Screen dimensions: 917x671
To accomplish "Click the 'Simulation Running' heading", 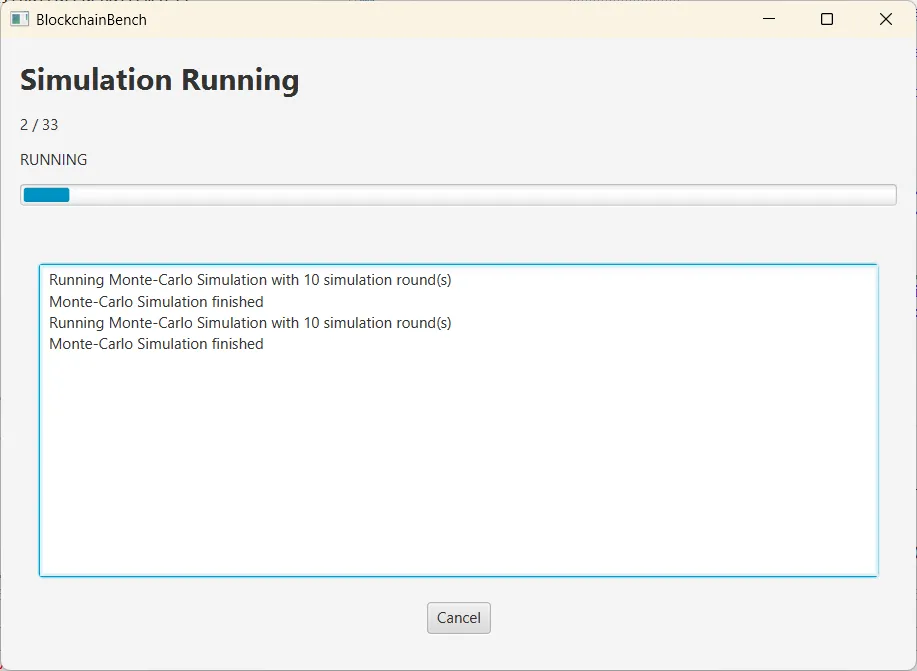I will click(x=160, y=80).
